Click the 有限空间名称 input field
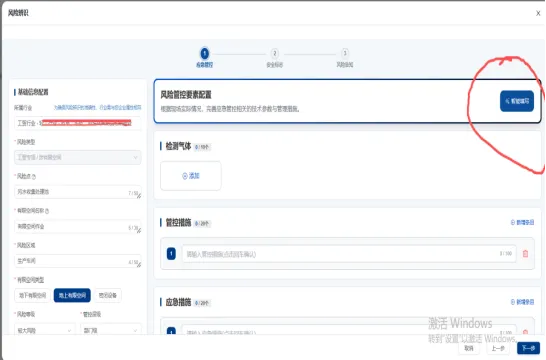The image size is (546, 360). 78,227
